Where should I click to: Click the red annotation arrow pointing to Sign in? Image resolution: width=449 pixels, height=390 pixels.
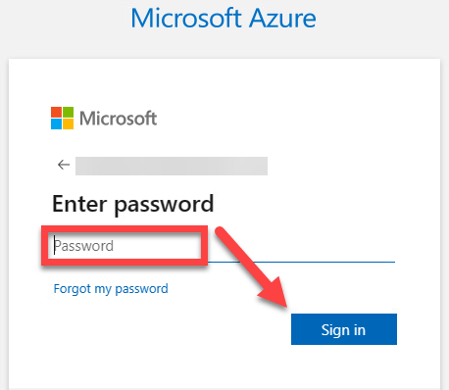pyautogui.click(x=253, y=268)
